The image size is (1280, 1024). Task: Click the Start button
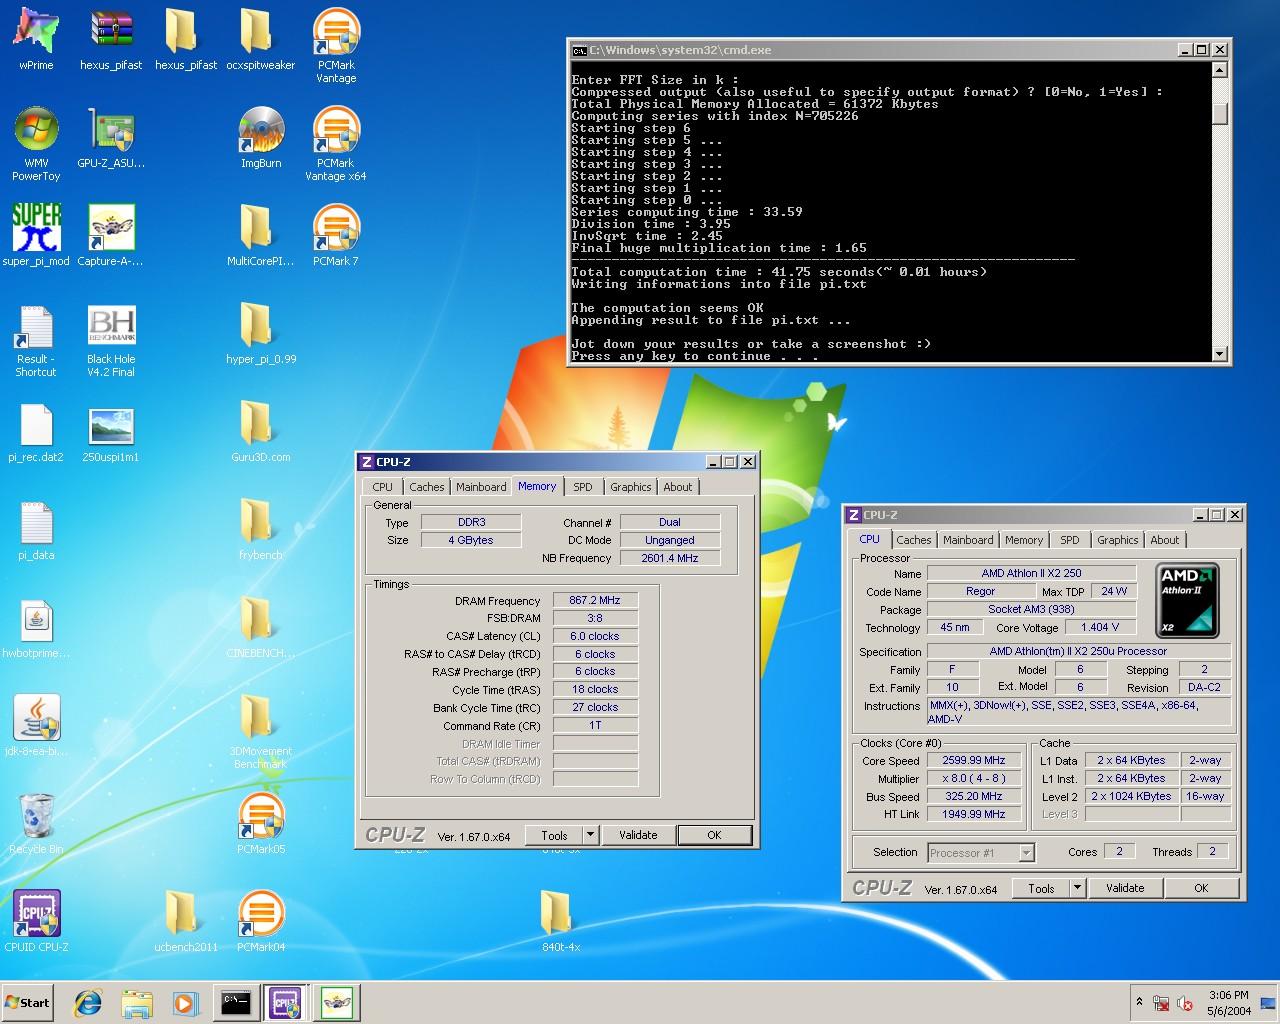28,1002
